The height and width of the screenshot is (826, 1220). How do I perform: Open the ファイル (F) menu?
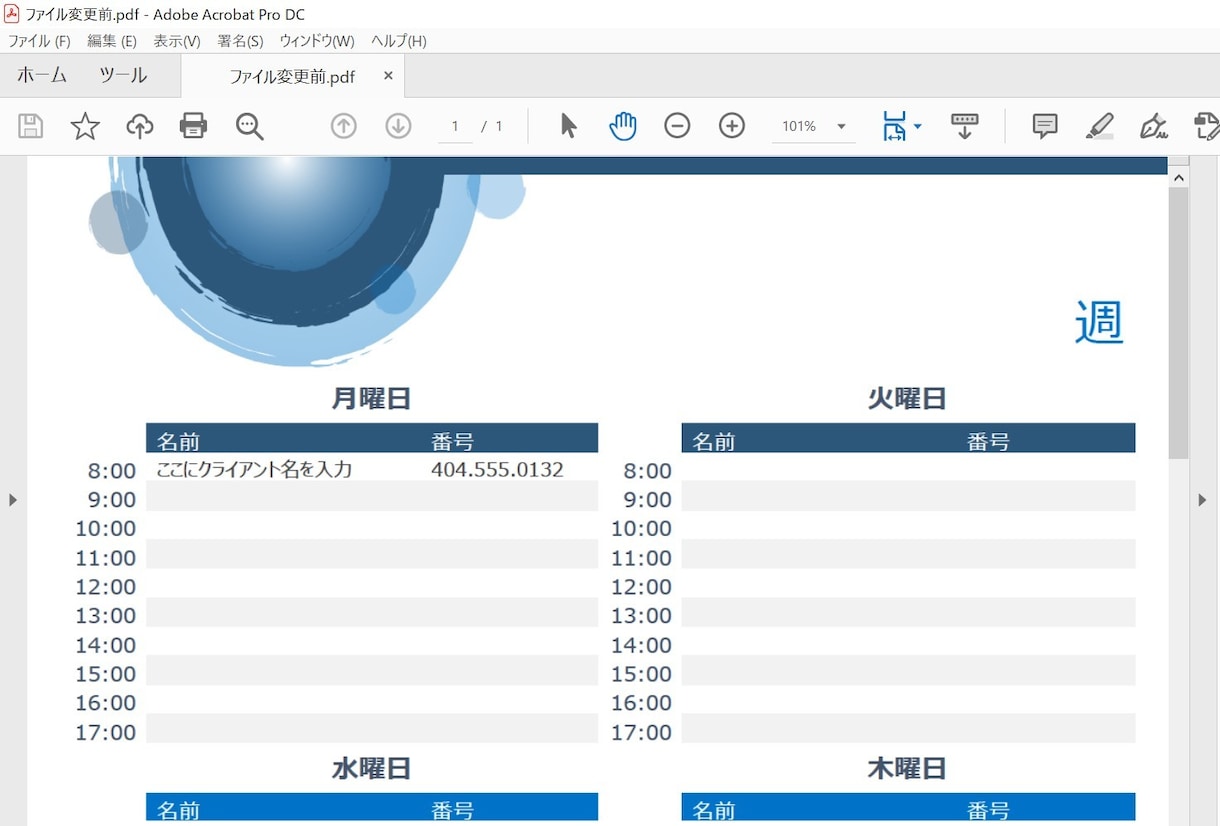tap(39, 41)
